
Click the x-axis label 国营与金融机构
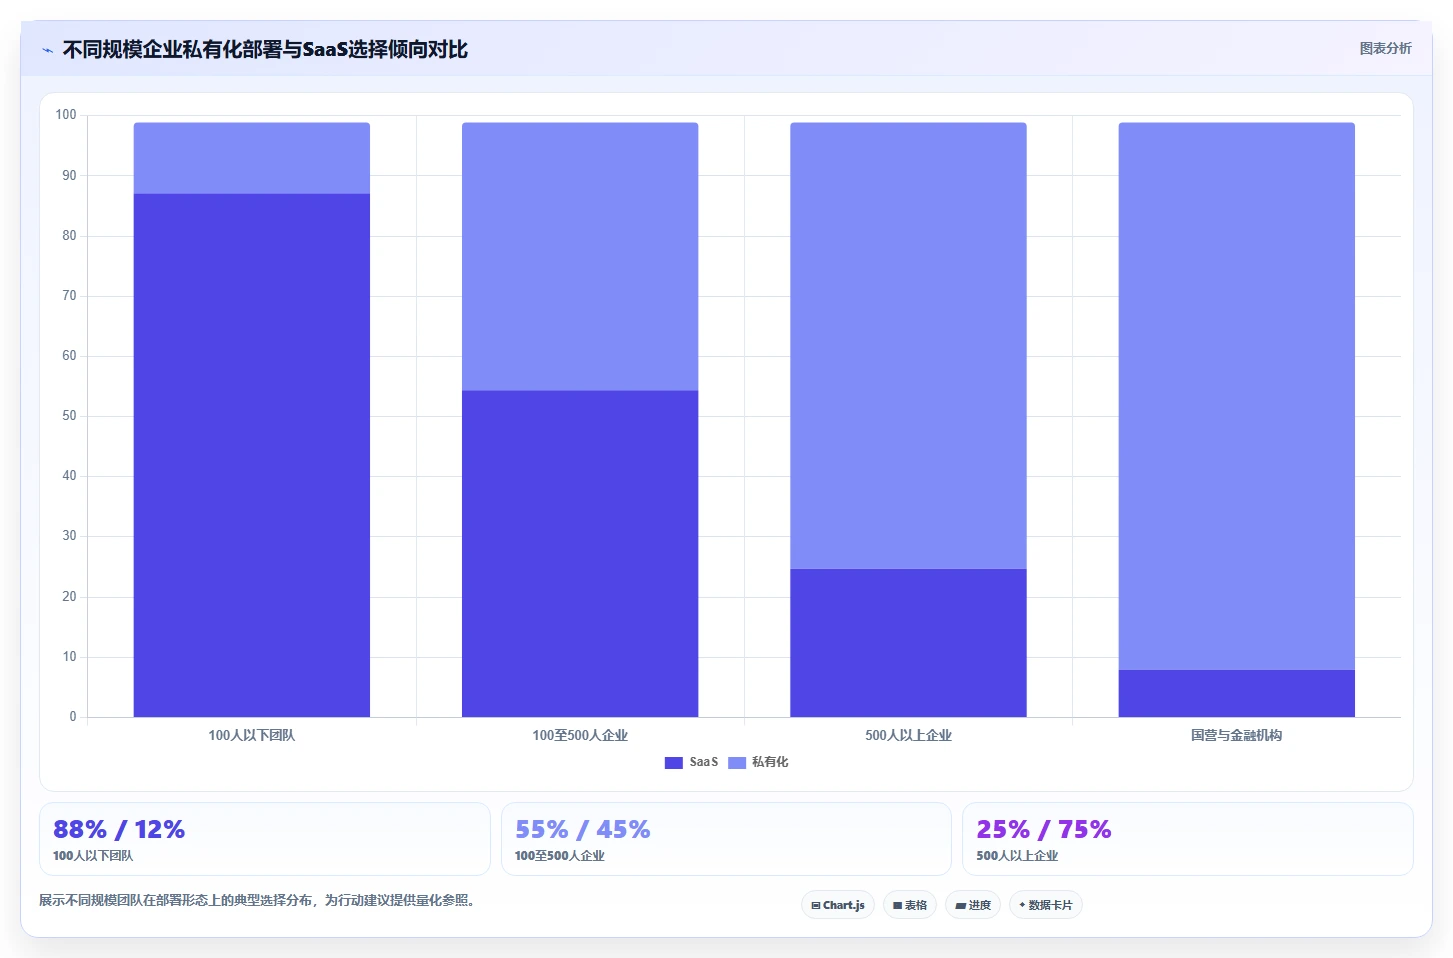1236,735
